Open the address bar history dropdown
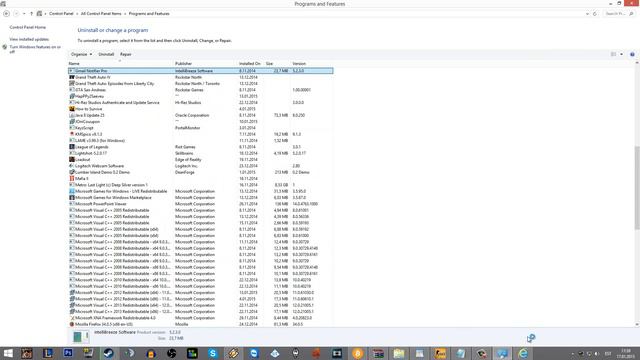The image size is (640, 360). pos(587,14)
